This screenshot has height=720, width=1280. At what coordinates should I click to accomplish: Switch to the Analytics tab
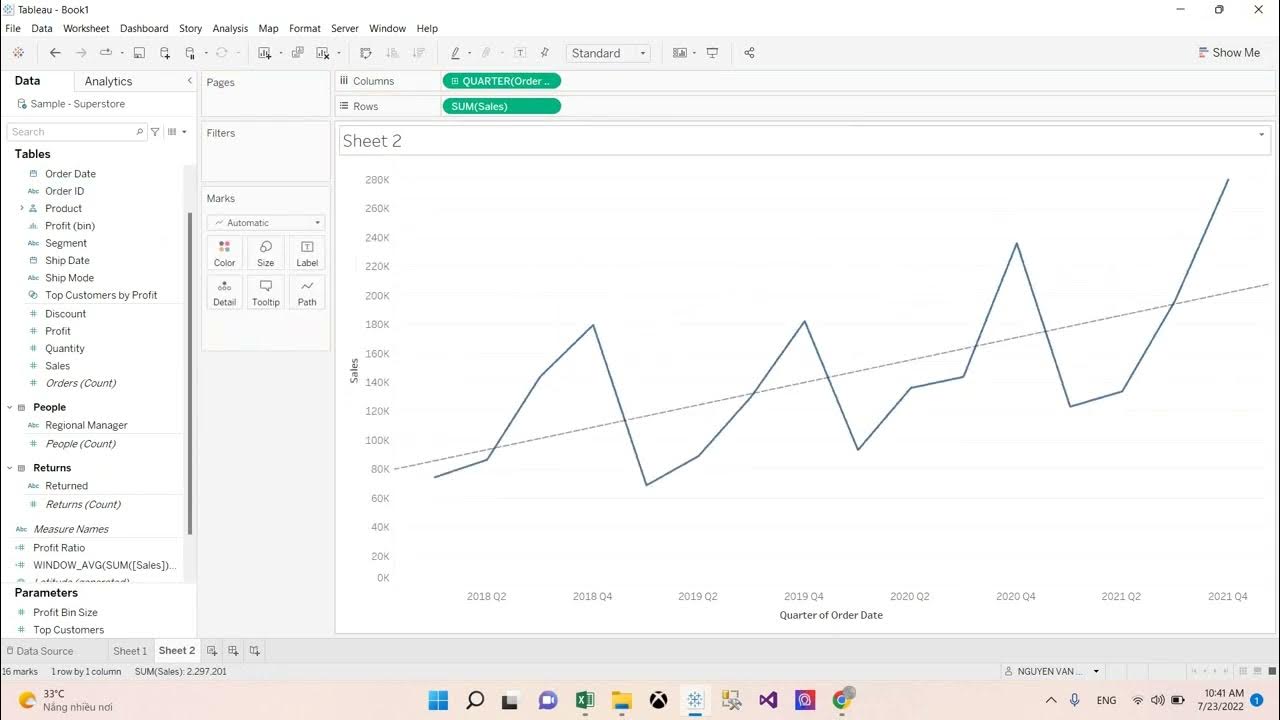[108, 81]
